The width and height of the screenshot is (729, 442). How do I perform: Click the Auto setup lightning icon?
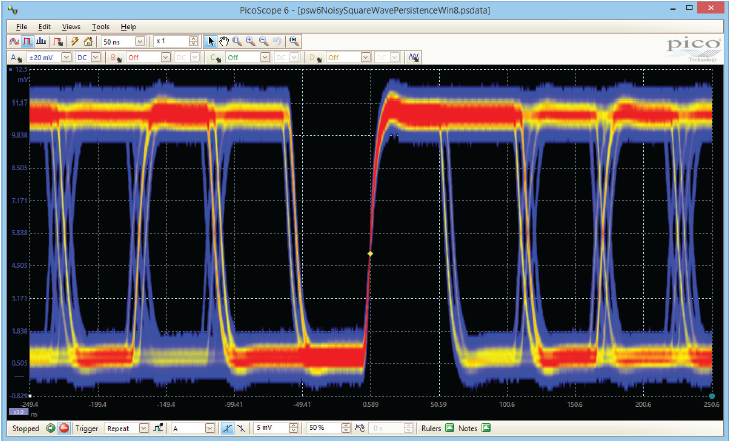click(74, 42)
